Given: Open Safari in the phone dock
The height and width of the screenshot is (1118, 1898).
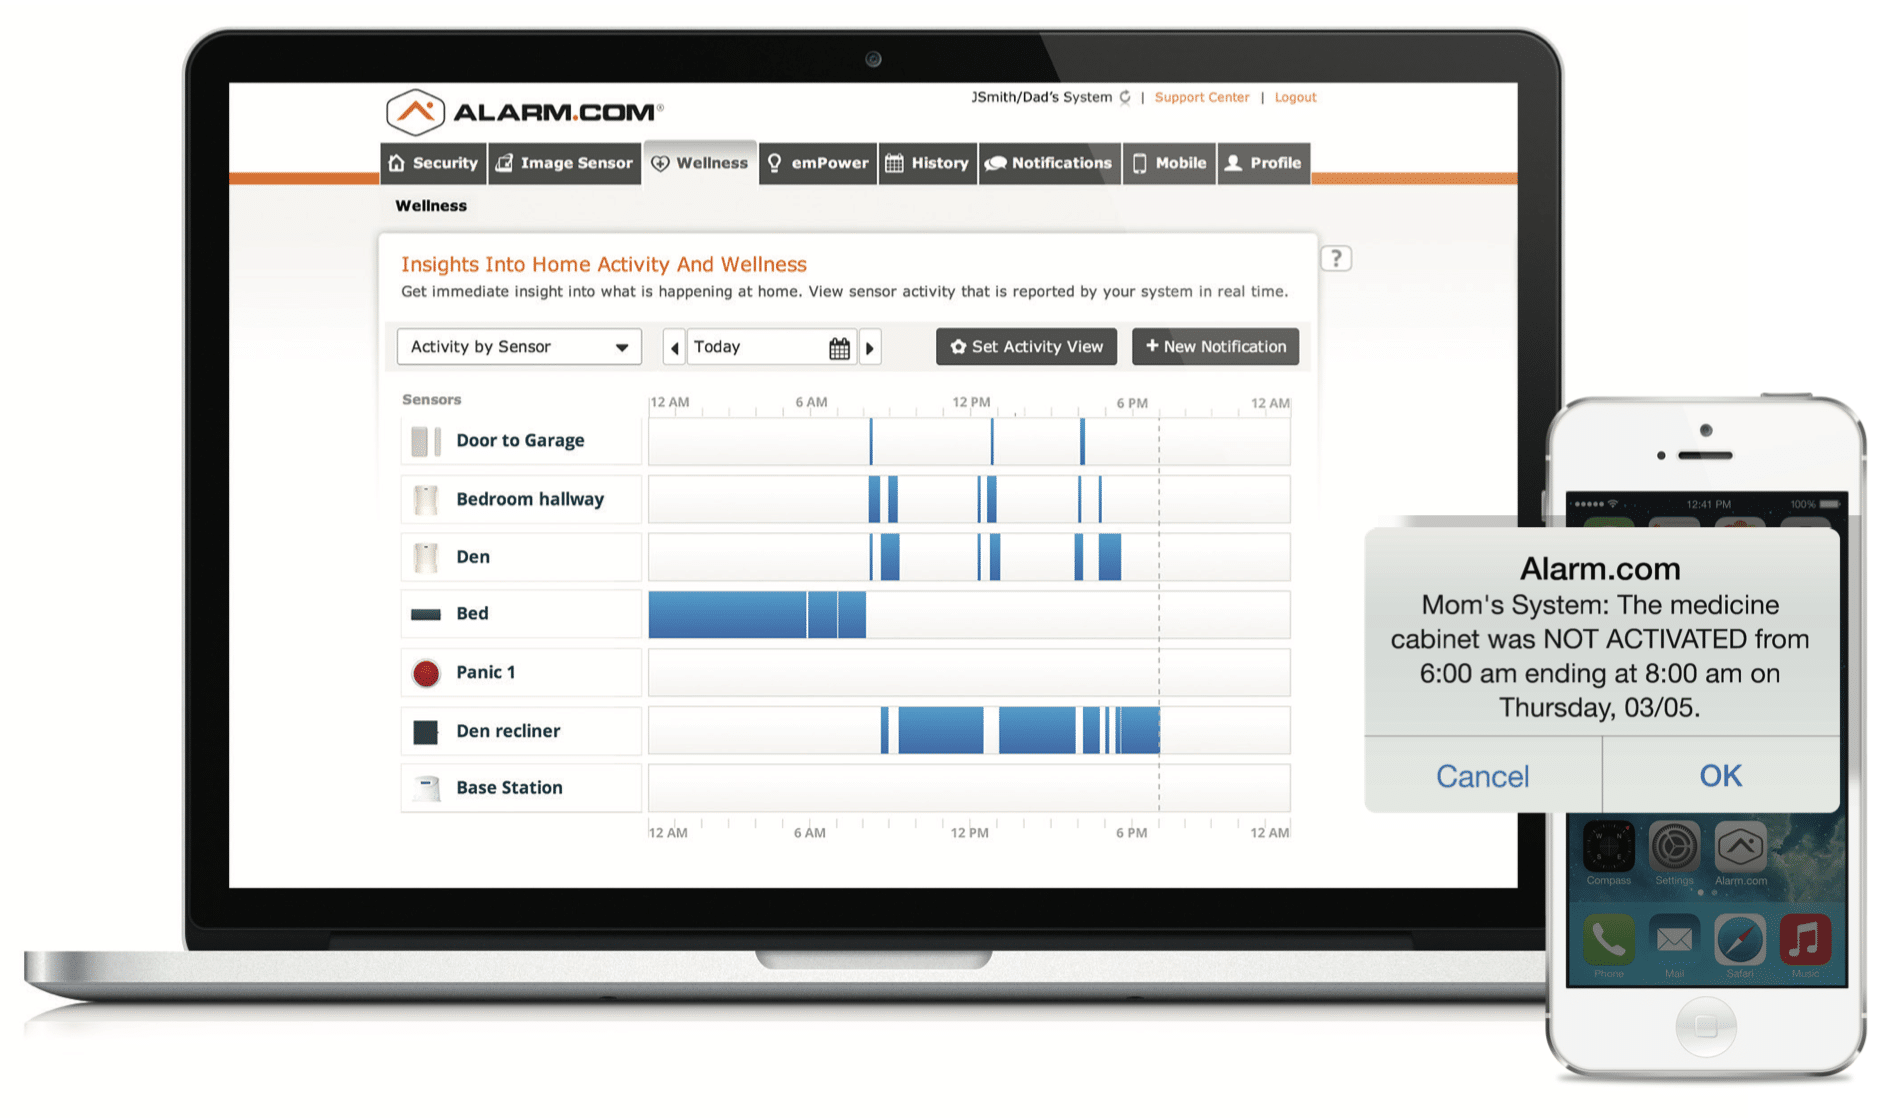Looking at the screenshot, I should coord(1740,940).
